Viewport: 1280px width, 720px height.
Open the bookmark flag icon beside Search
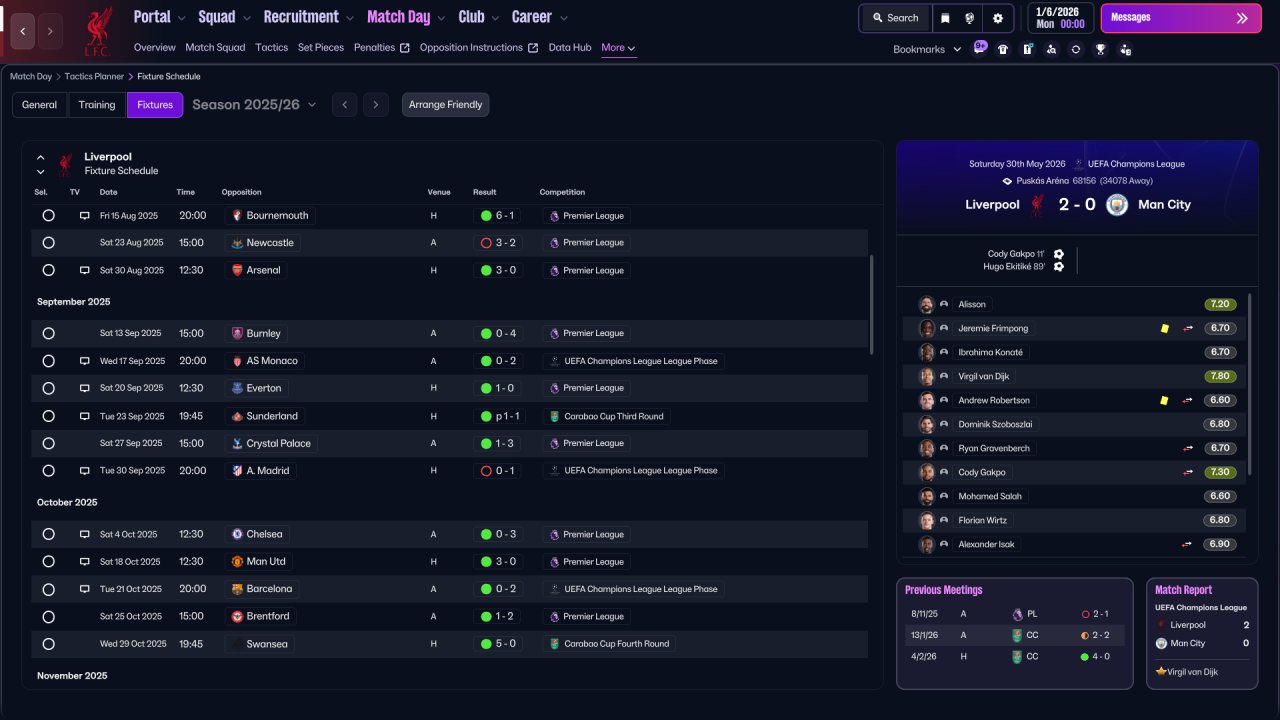pyautogui.click(x=946, y=18)
